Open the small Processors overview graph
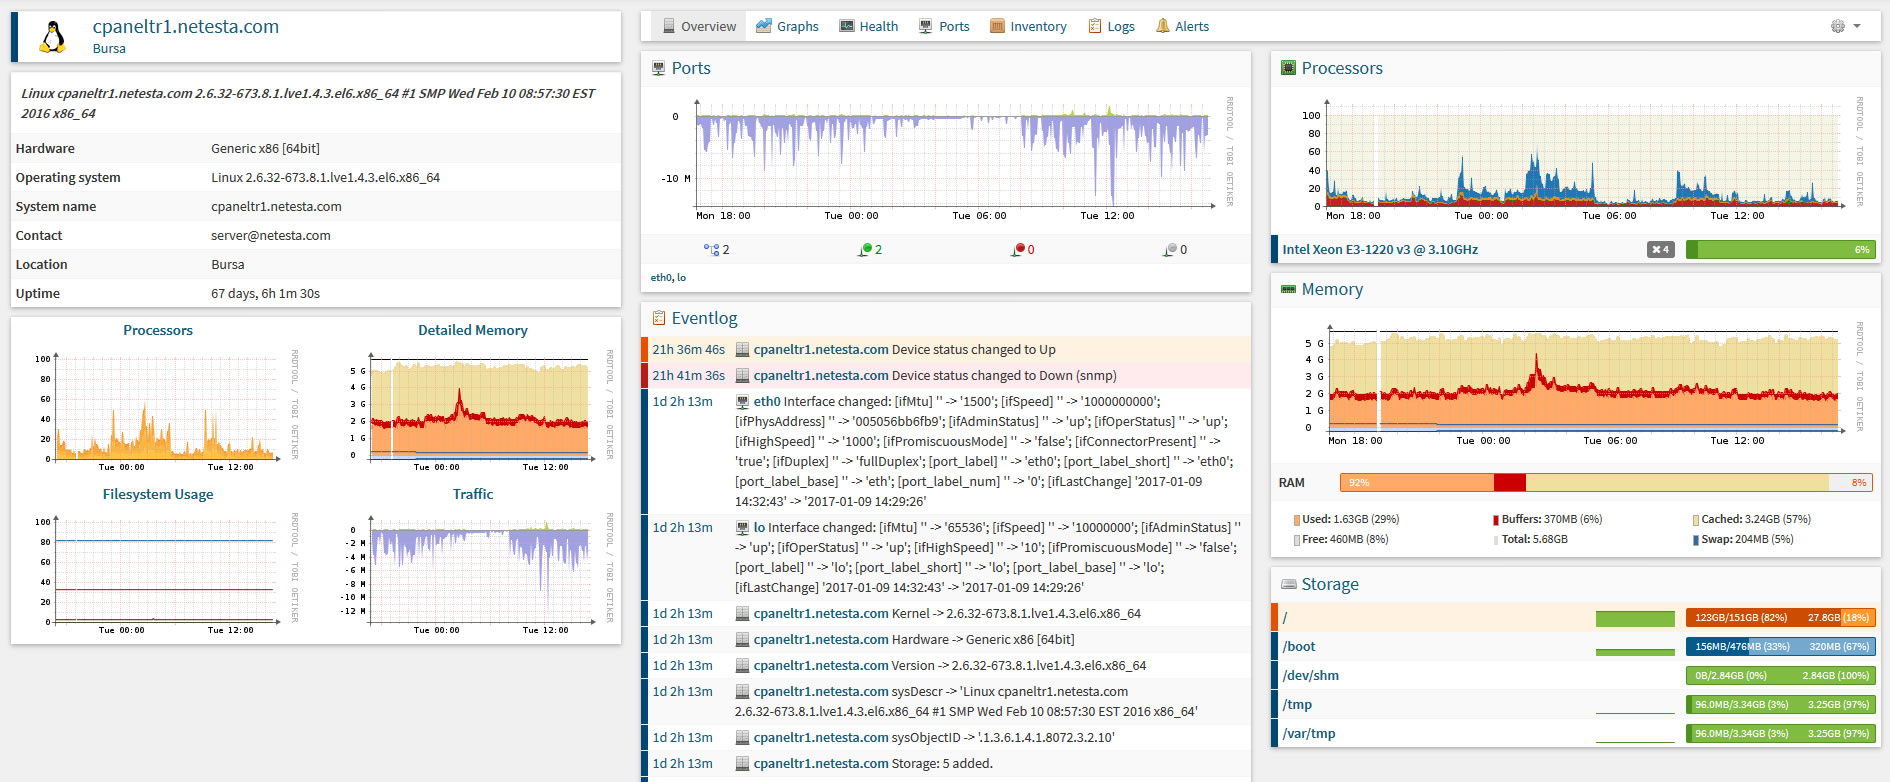 tap(158, 410)
